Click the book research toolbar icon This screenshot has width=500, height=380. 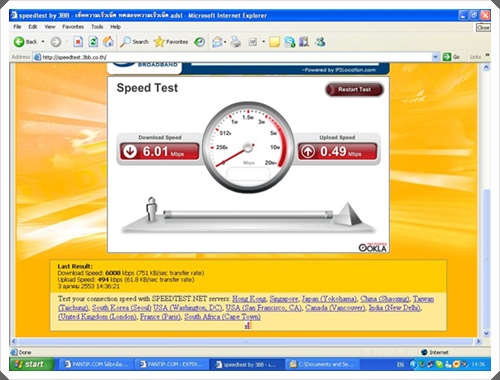pyautogui.click(x=304, y=42)
